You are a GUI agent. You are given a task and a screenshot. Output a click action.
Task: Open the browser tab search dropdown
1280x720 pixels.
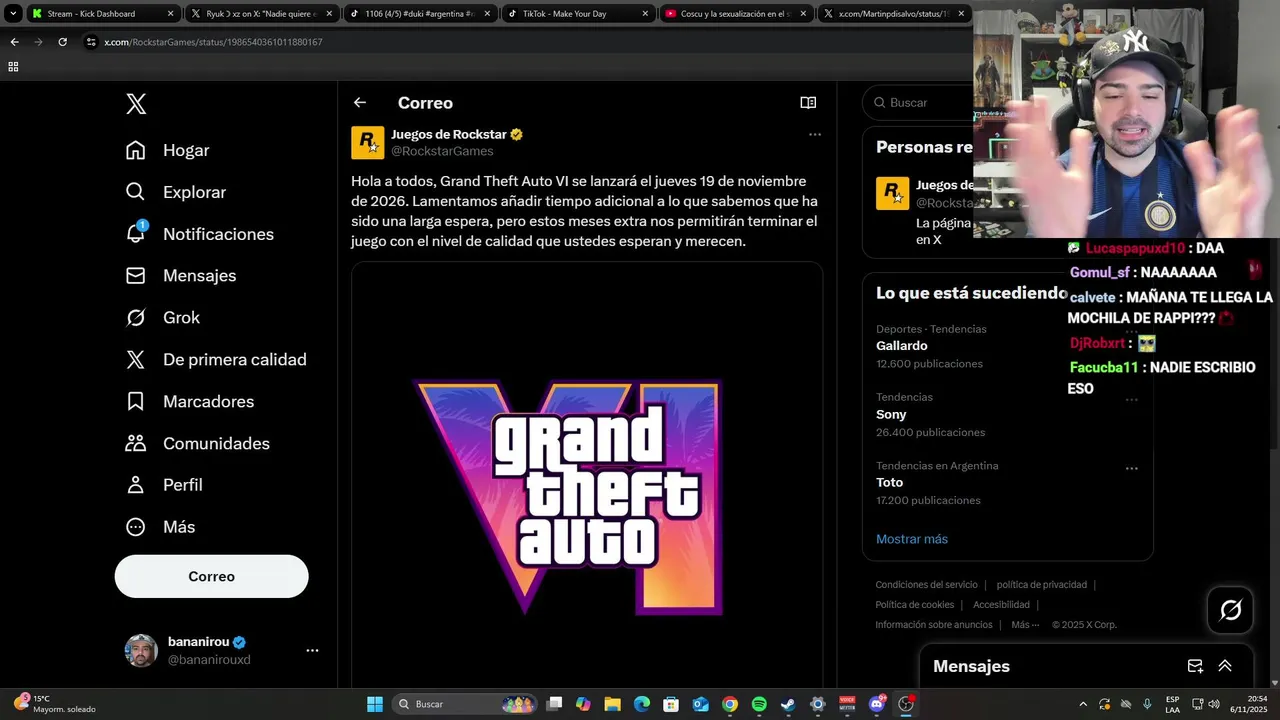coord(13,14)
